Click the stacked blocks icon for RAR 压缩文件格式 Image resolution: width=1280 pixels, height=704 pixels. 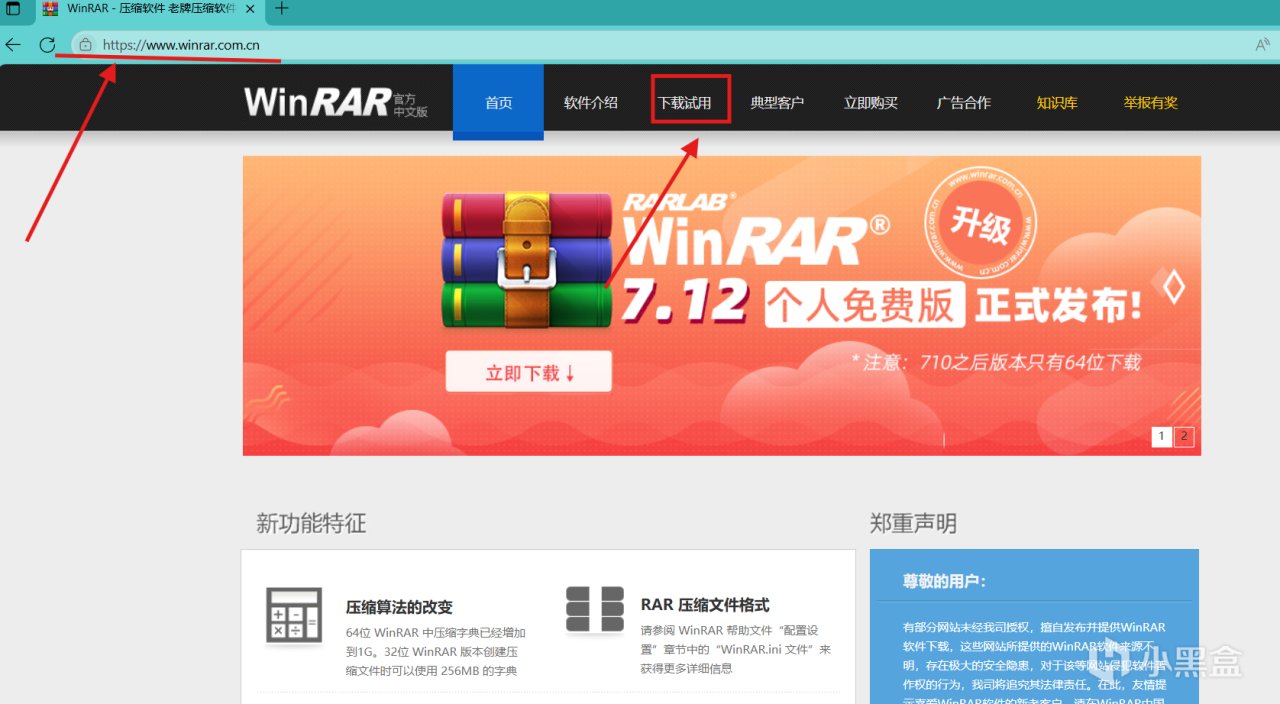click(x=595, y=609)
